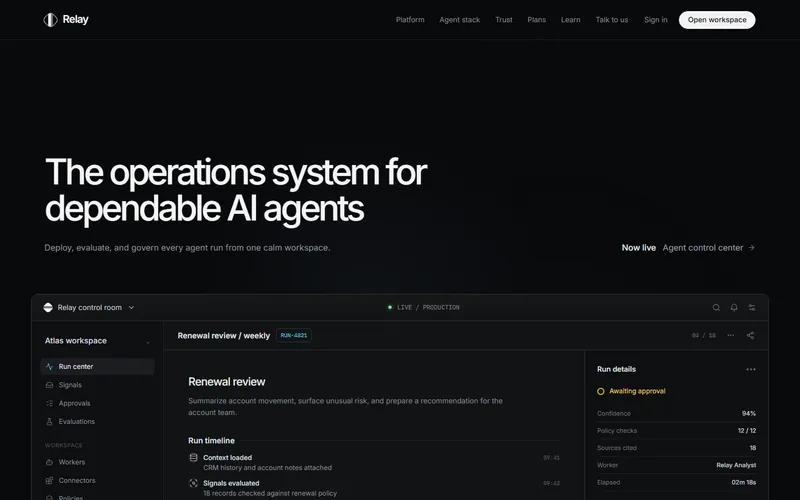
Task: Click the Now live label
Action: pyautogui.click(x=638, y=248)
